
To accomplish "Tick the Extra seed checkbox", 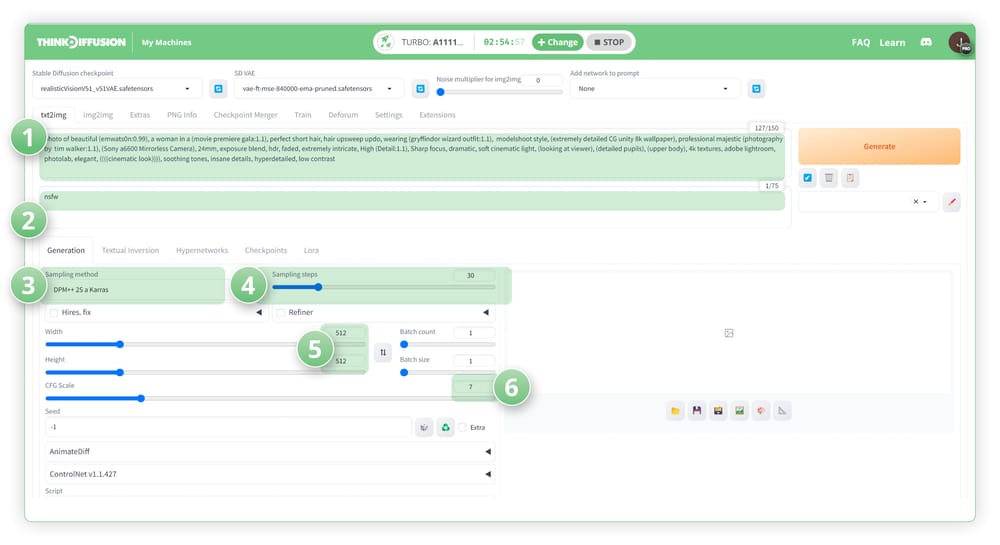I will pyautogui.click(x=463, y=427).
